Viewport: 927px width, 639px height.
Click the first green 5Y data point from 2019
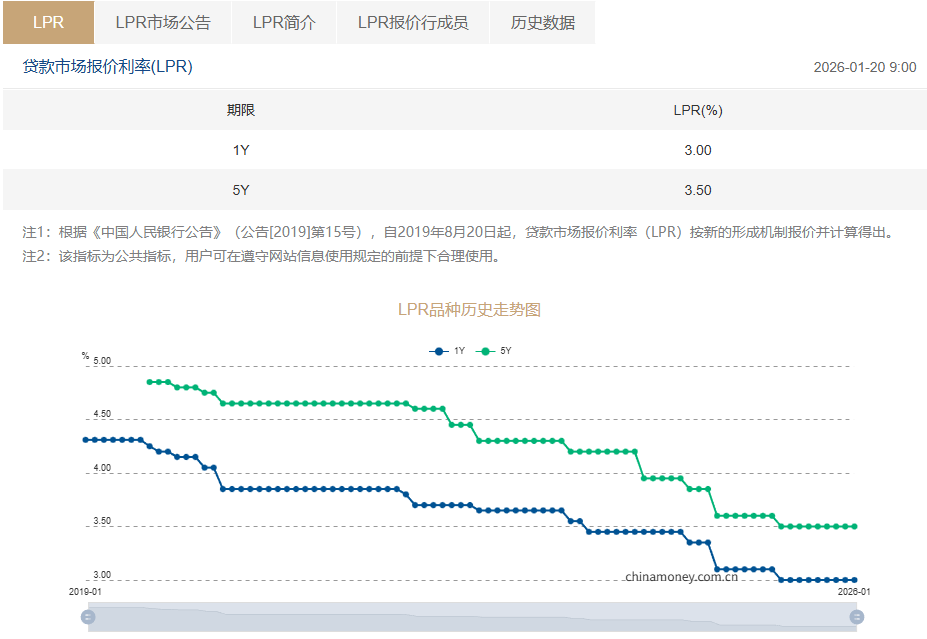[148, 381]
